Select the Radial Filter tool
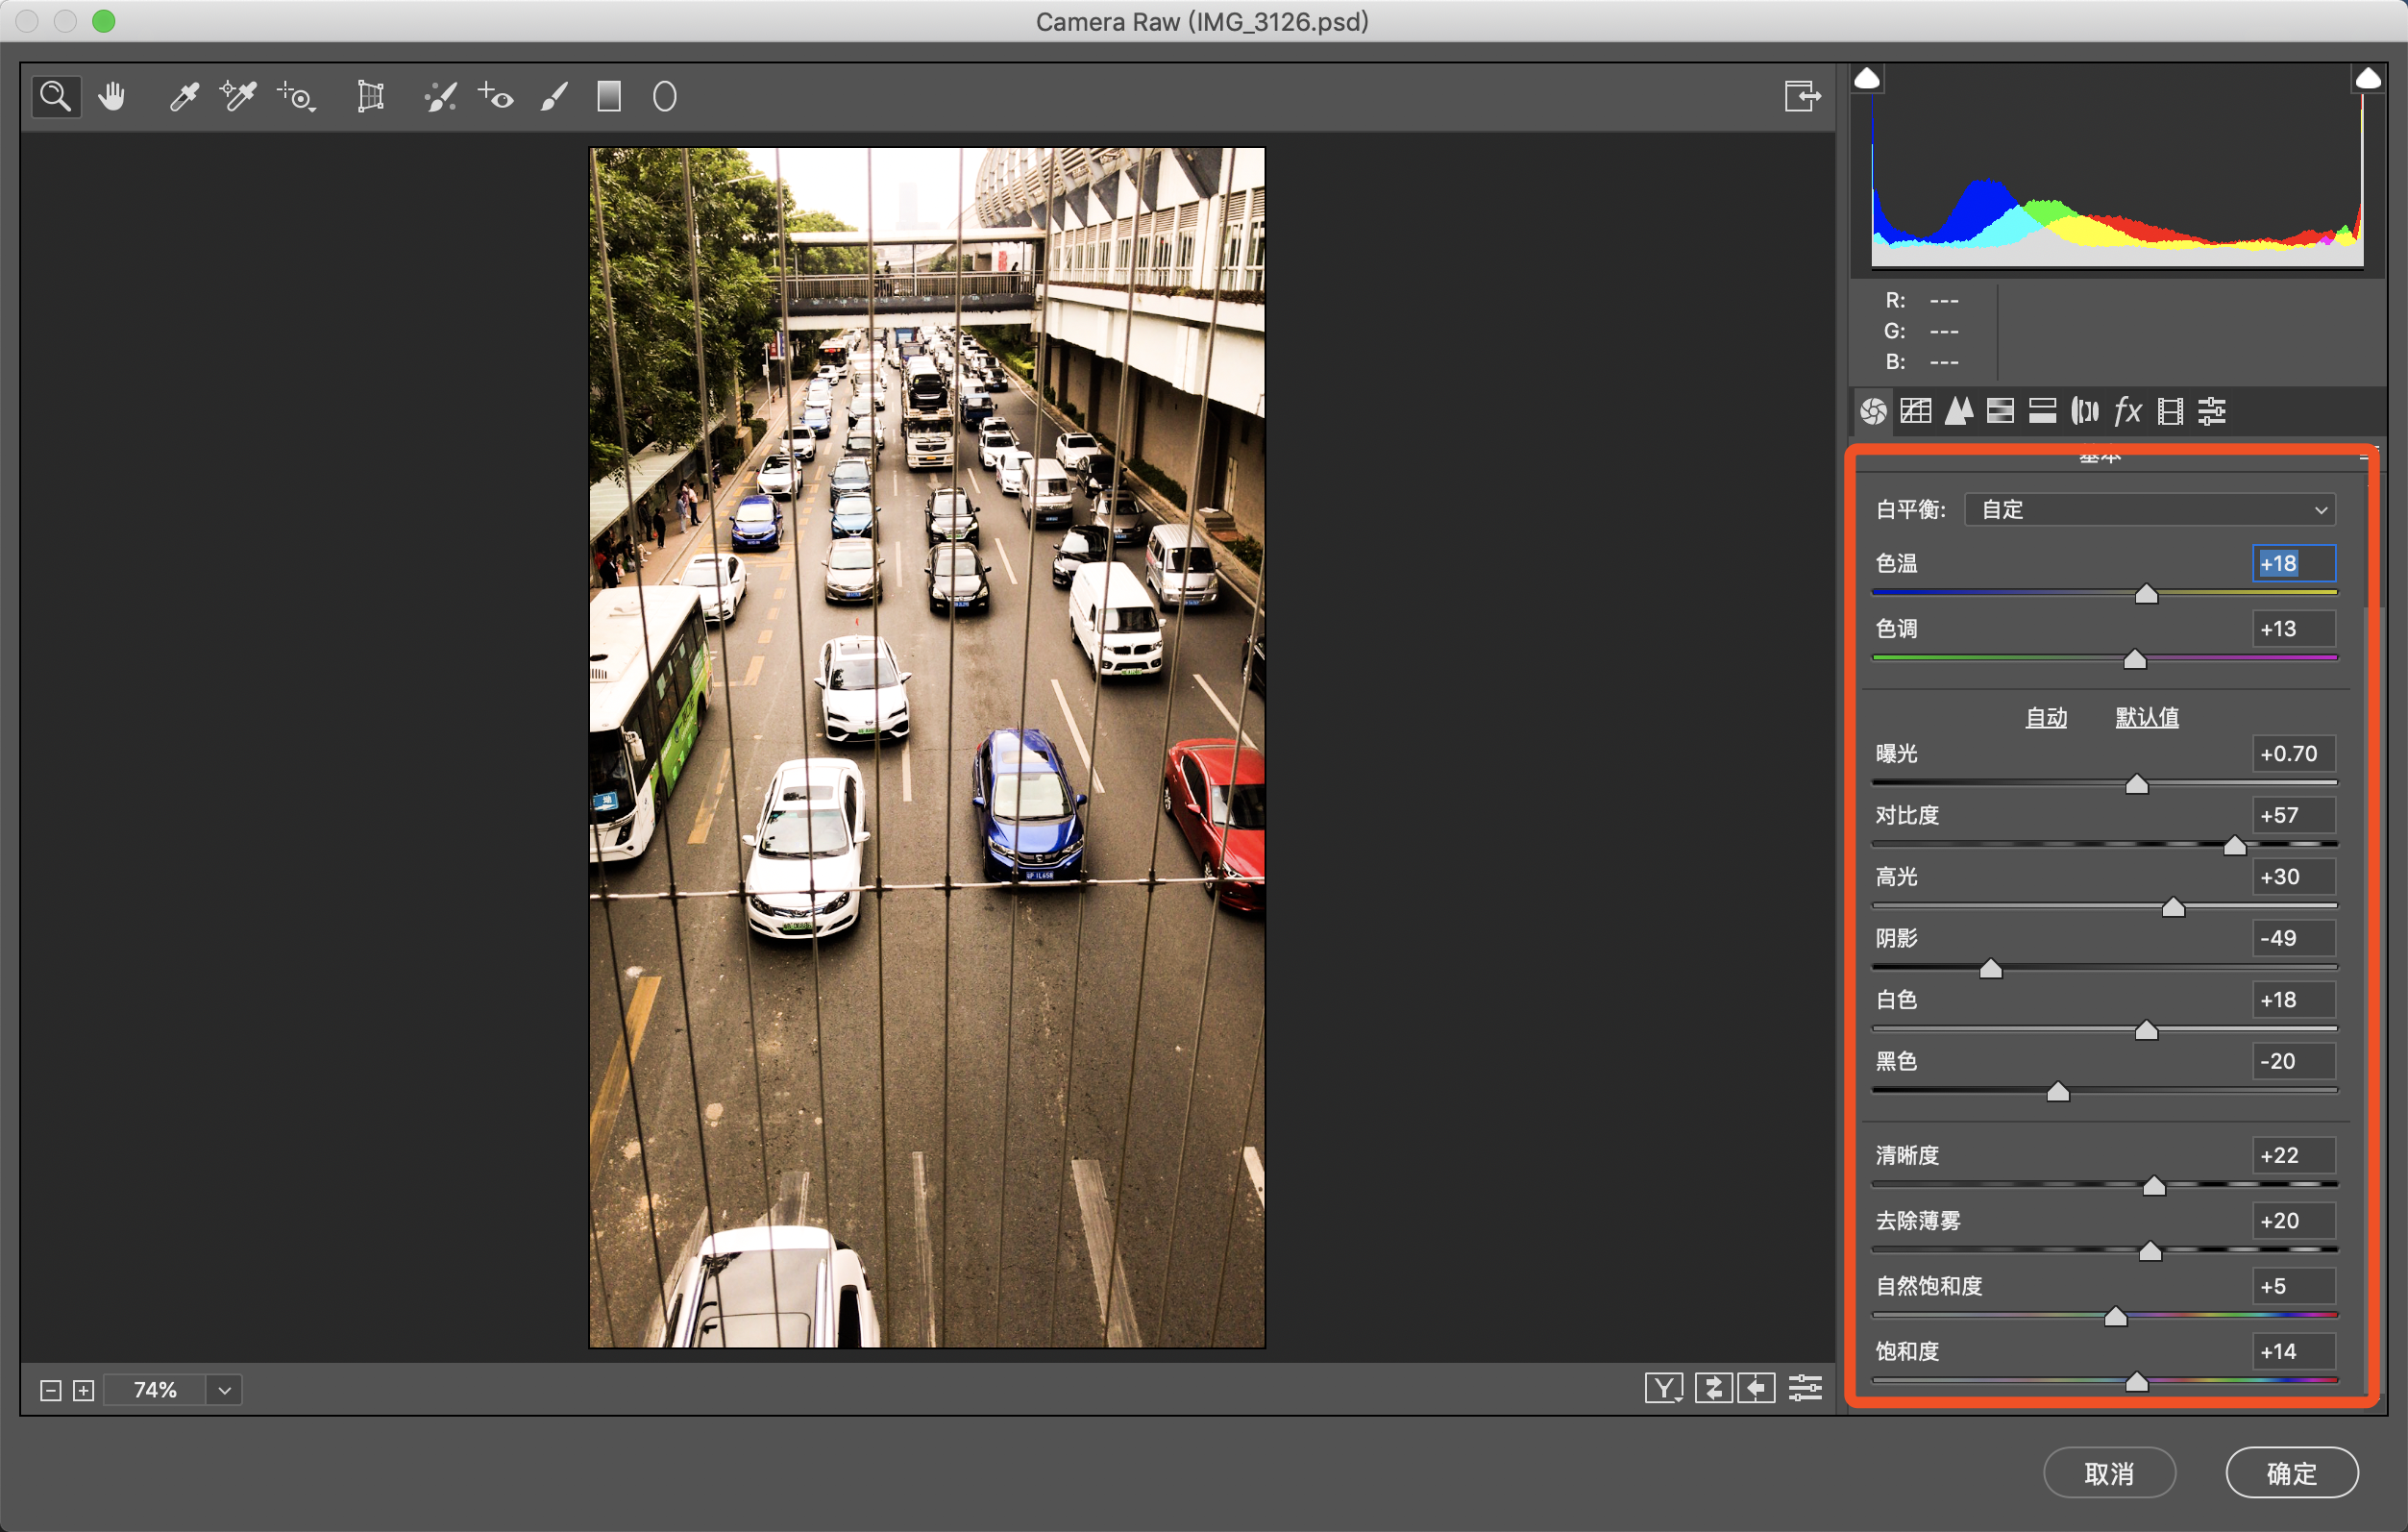2408x1532 pixels. [x=664, y=97]
